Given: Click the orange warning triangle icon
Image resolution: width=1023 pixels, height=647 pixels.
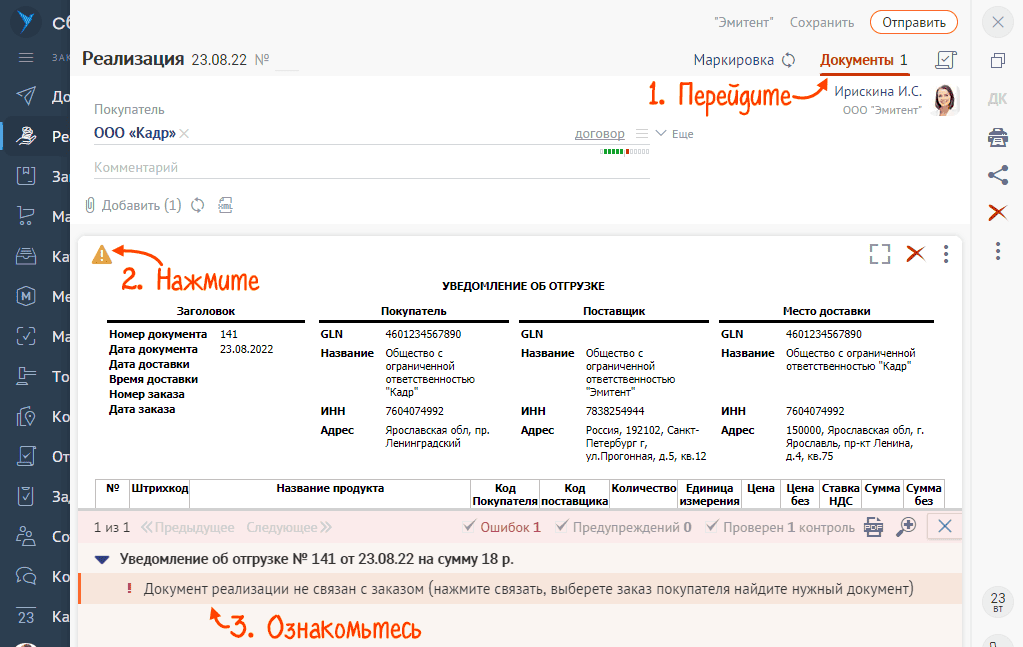Looking at the screenshot, I should point(102,254).
